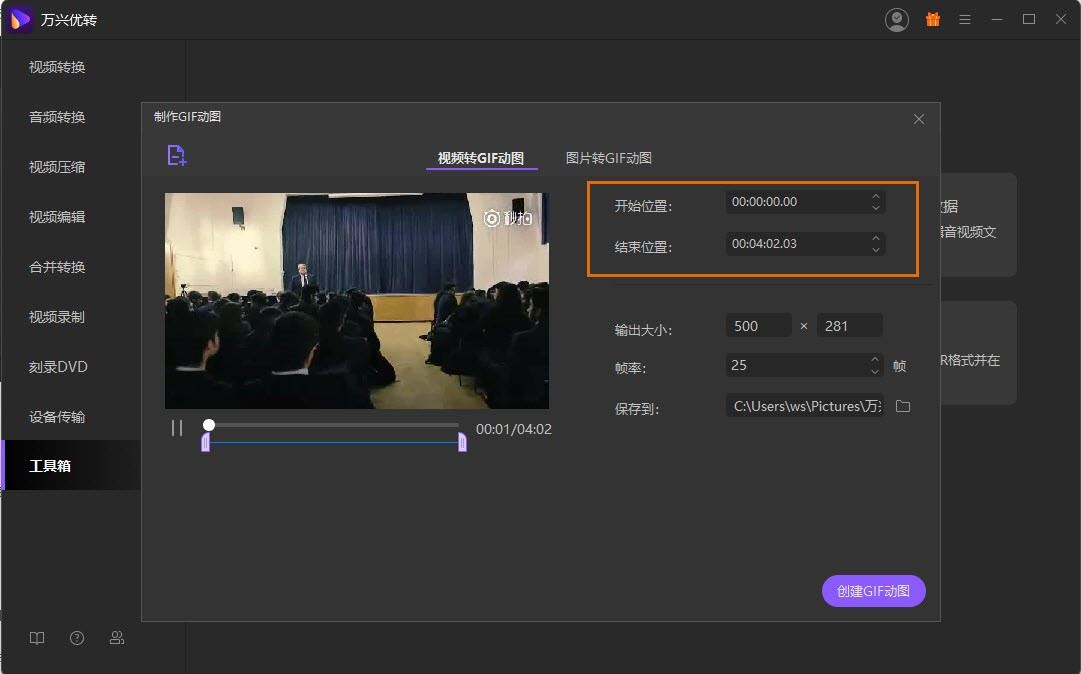Screen dimensions: 1081x674
Task: Select the 视频转GIF动图 tab
Action: pos(481,158)
